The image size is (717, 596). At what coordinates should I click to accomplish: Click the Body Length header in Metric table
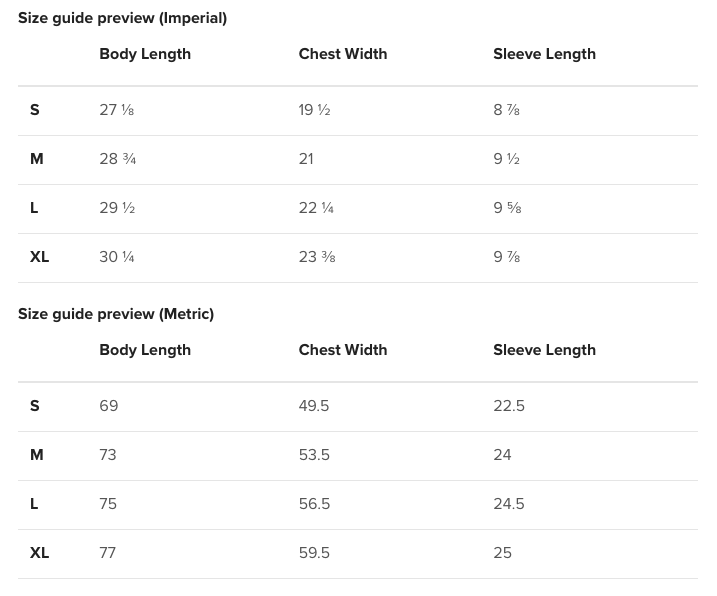(145, 350)
